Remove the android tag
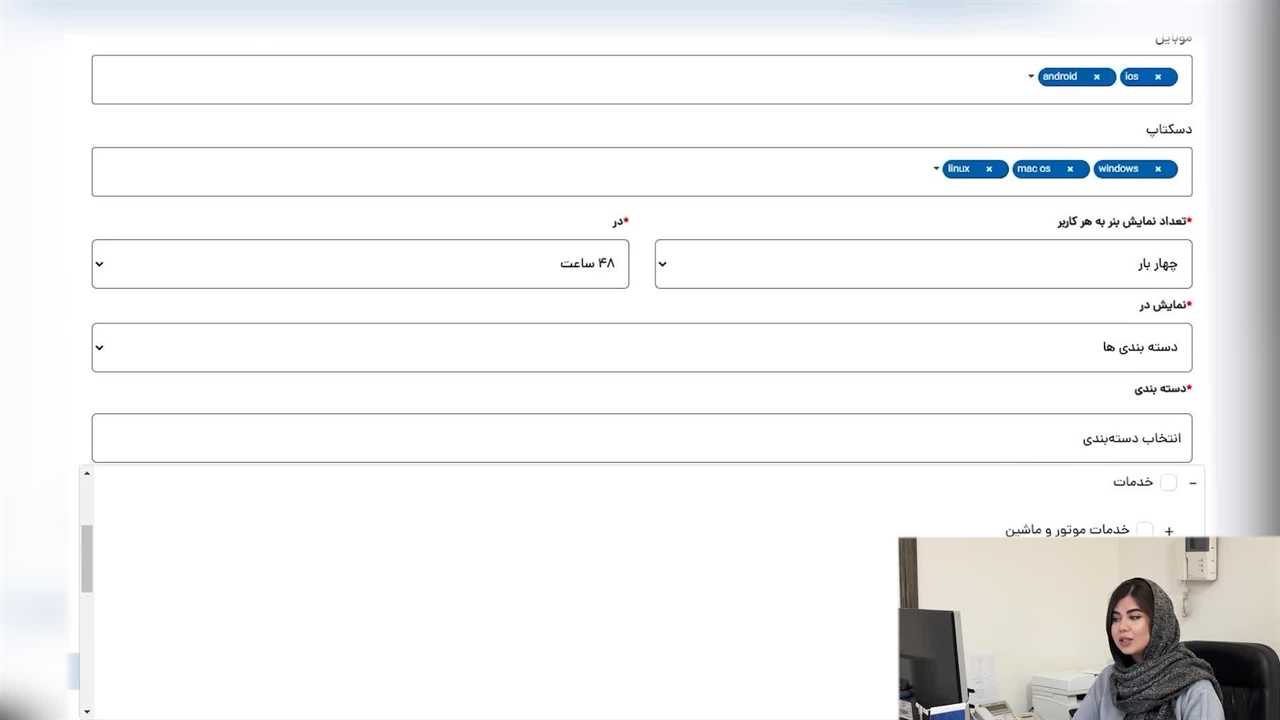The image size is (1280, 720). tap(1096, 77)
